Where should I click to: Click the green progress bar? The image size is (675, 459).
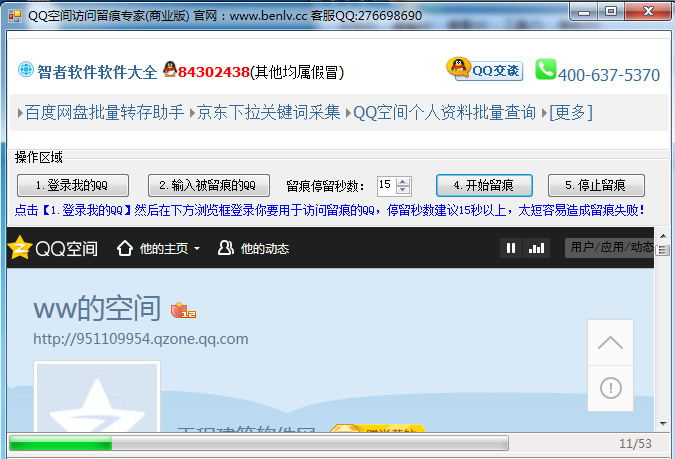click(x=258, y=443)
